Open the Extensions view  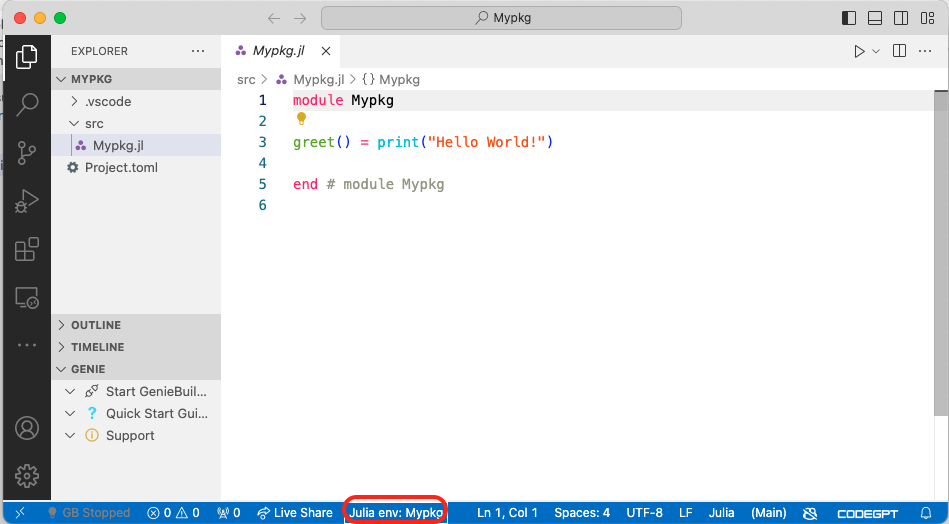click(27, 249)
